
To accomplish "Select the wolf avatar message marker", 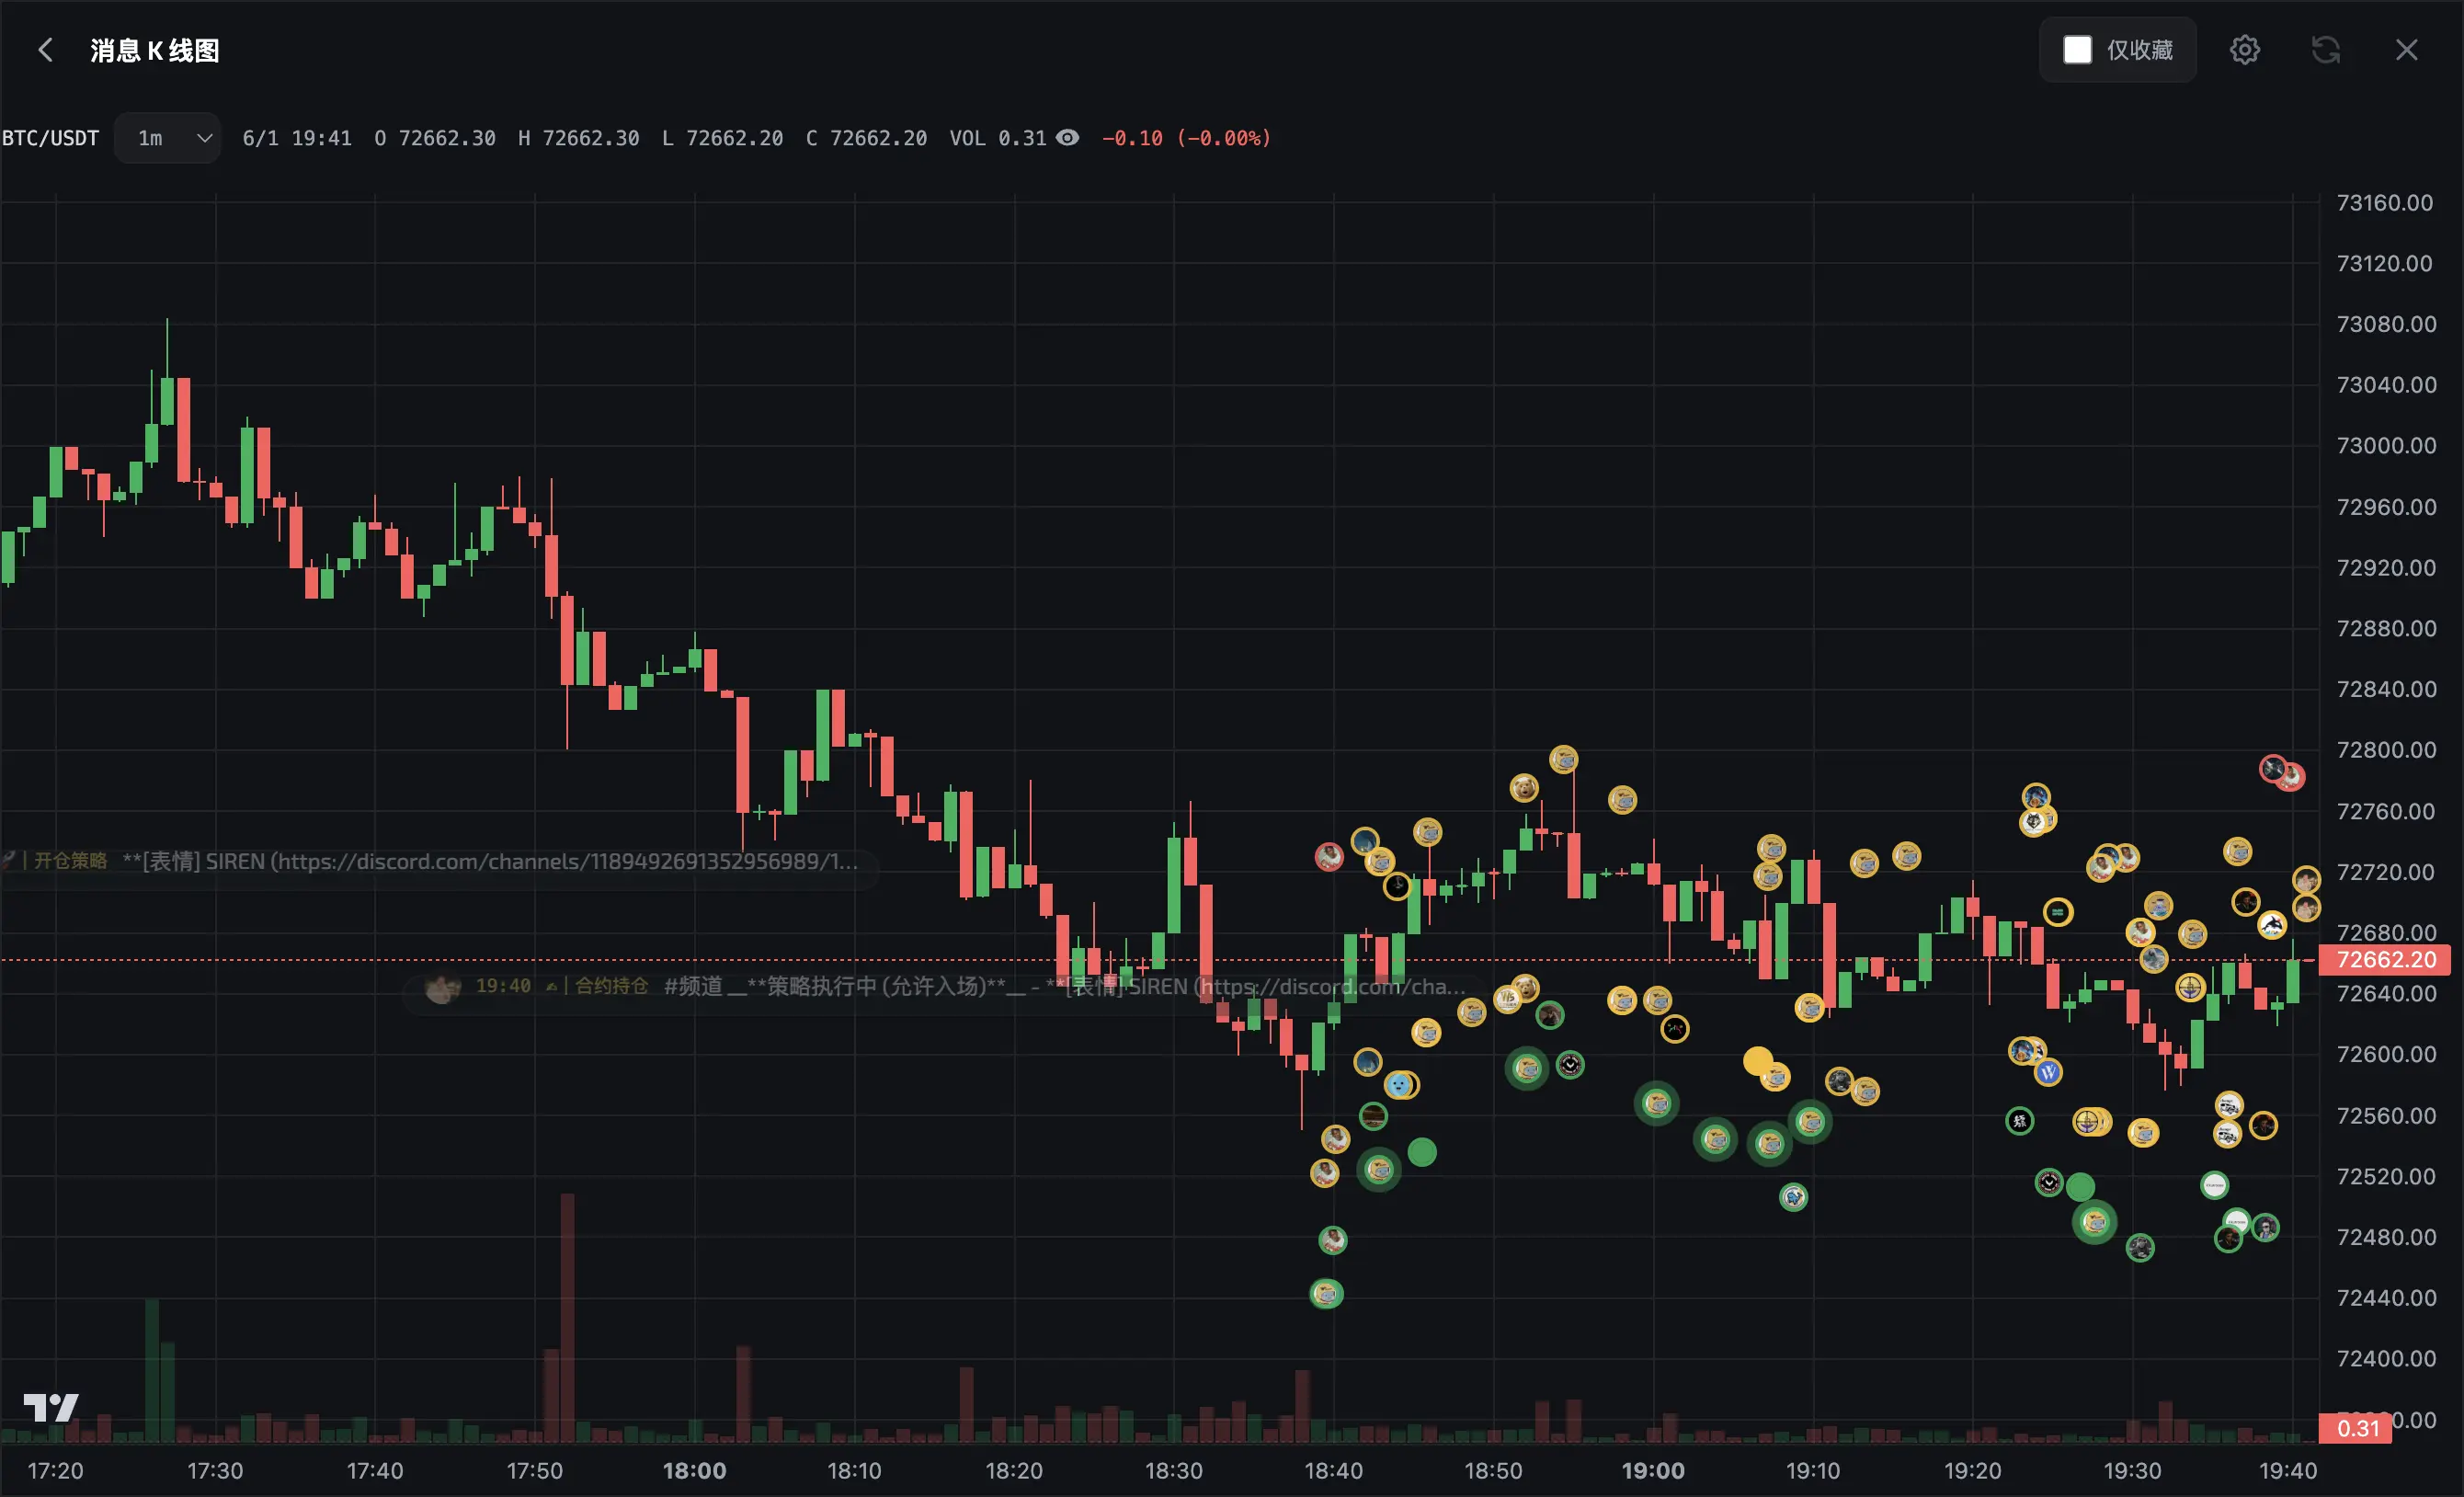I will tap(2033, 822).
